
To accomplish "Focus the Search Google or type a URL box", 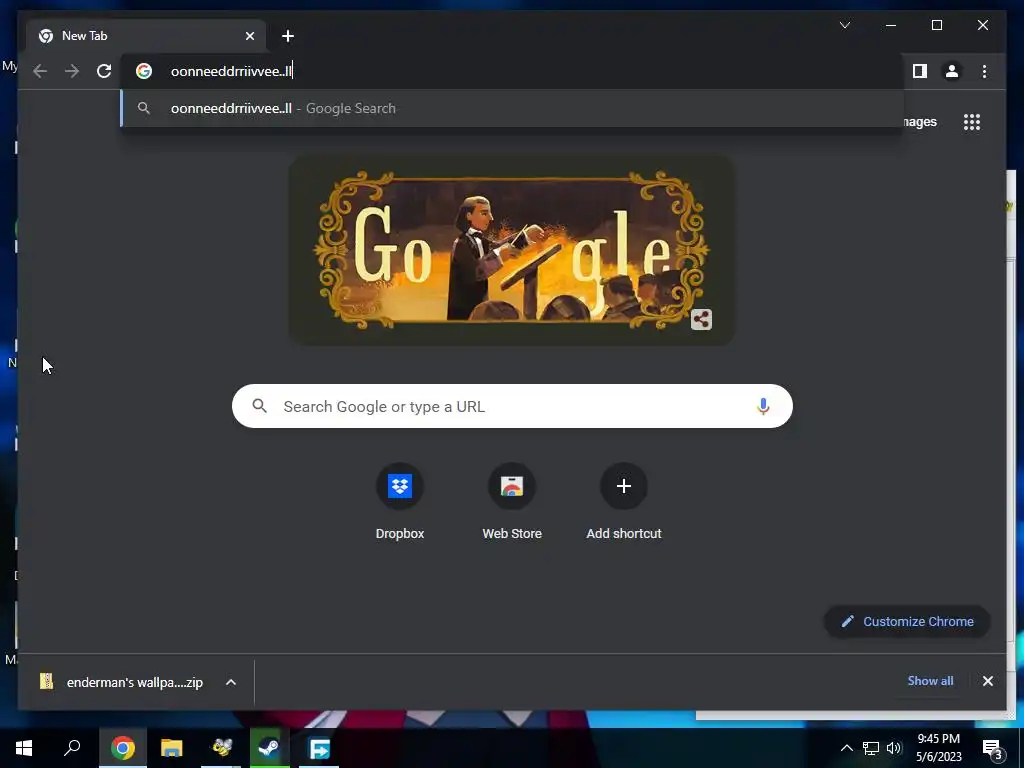I will coord(512,406).
